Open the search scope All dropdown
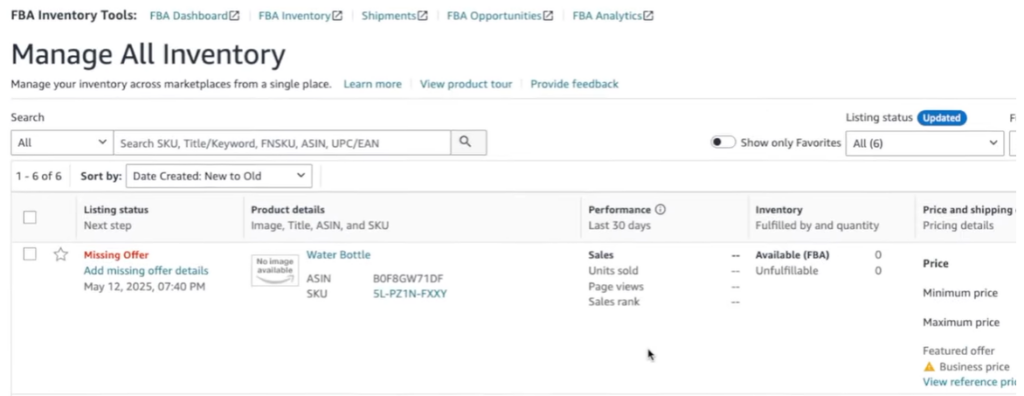This screenshot has width=1024, height=396. [62, 142]
